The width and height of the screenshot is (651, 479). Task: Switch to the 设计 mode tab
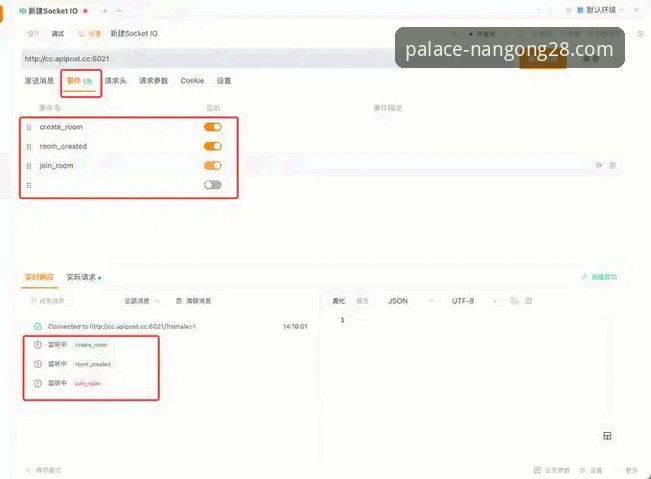pyautogui.click(x=33, y=34)
